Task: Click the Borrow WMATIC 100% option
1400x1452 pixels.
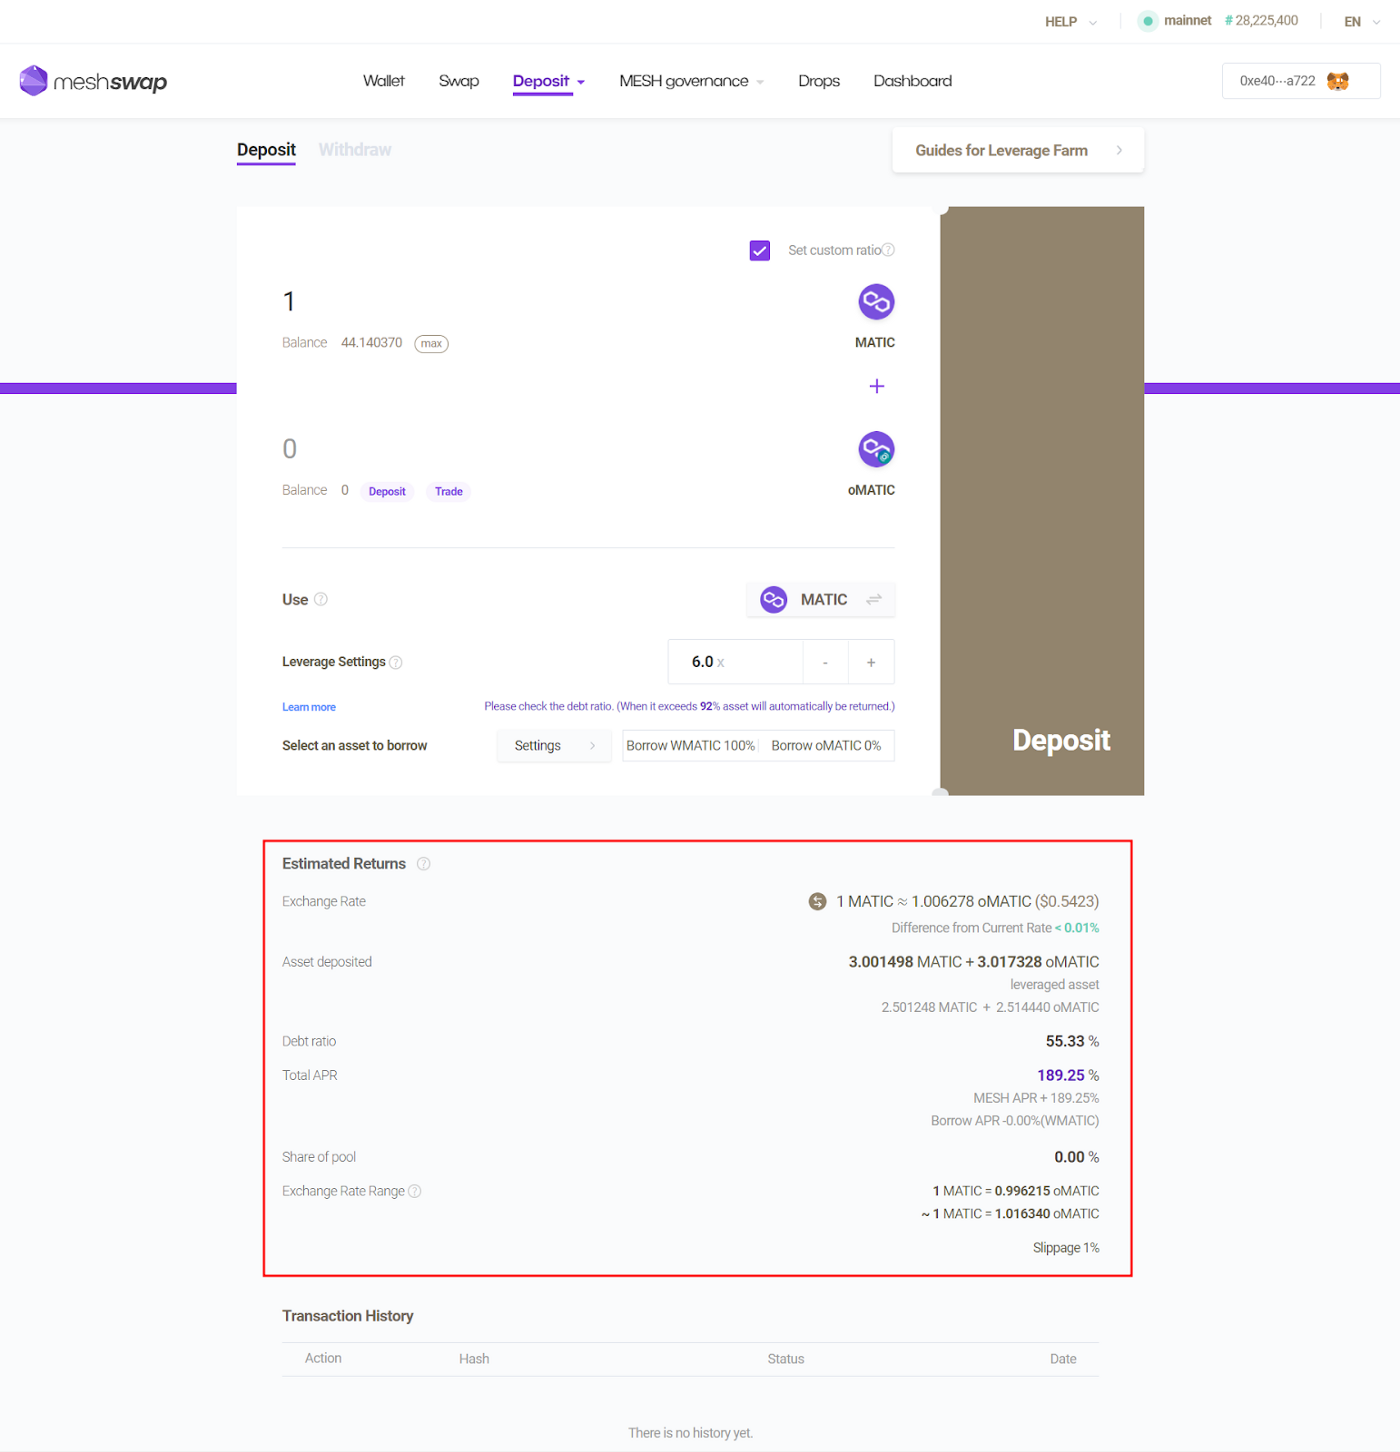Action: click(x=691, y=746)
